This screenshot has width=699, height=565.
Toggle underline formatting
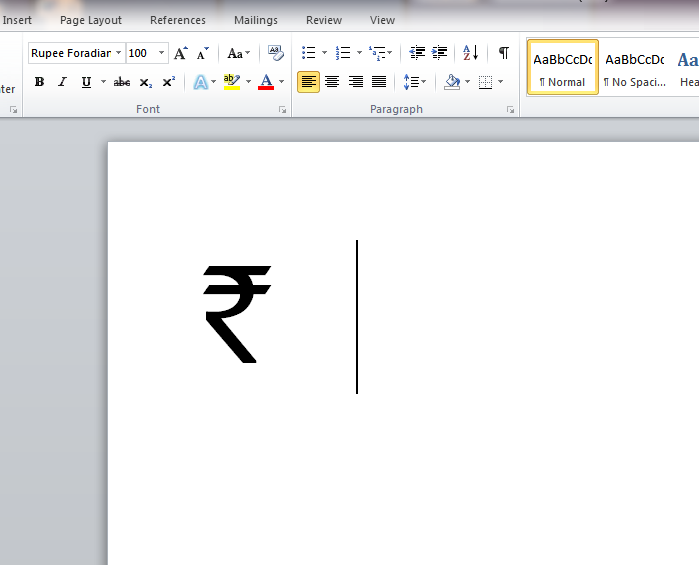[86, 82]
